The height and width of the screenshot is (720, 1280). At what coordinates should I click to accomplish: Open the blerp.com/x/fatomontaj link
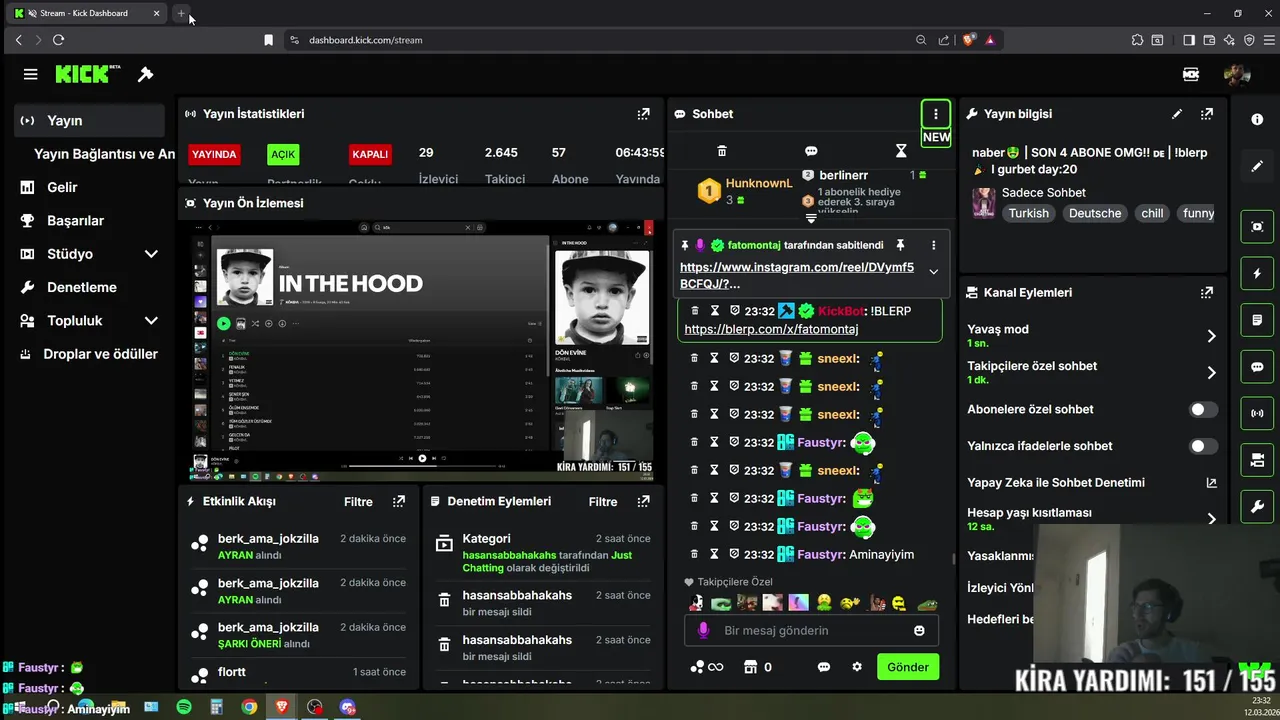tap(771, 329)
